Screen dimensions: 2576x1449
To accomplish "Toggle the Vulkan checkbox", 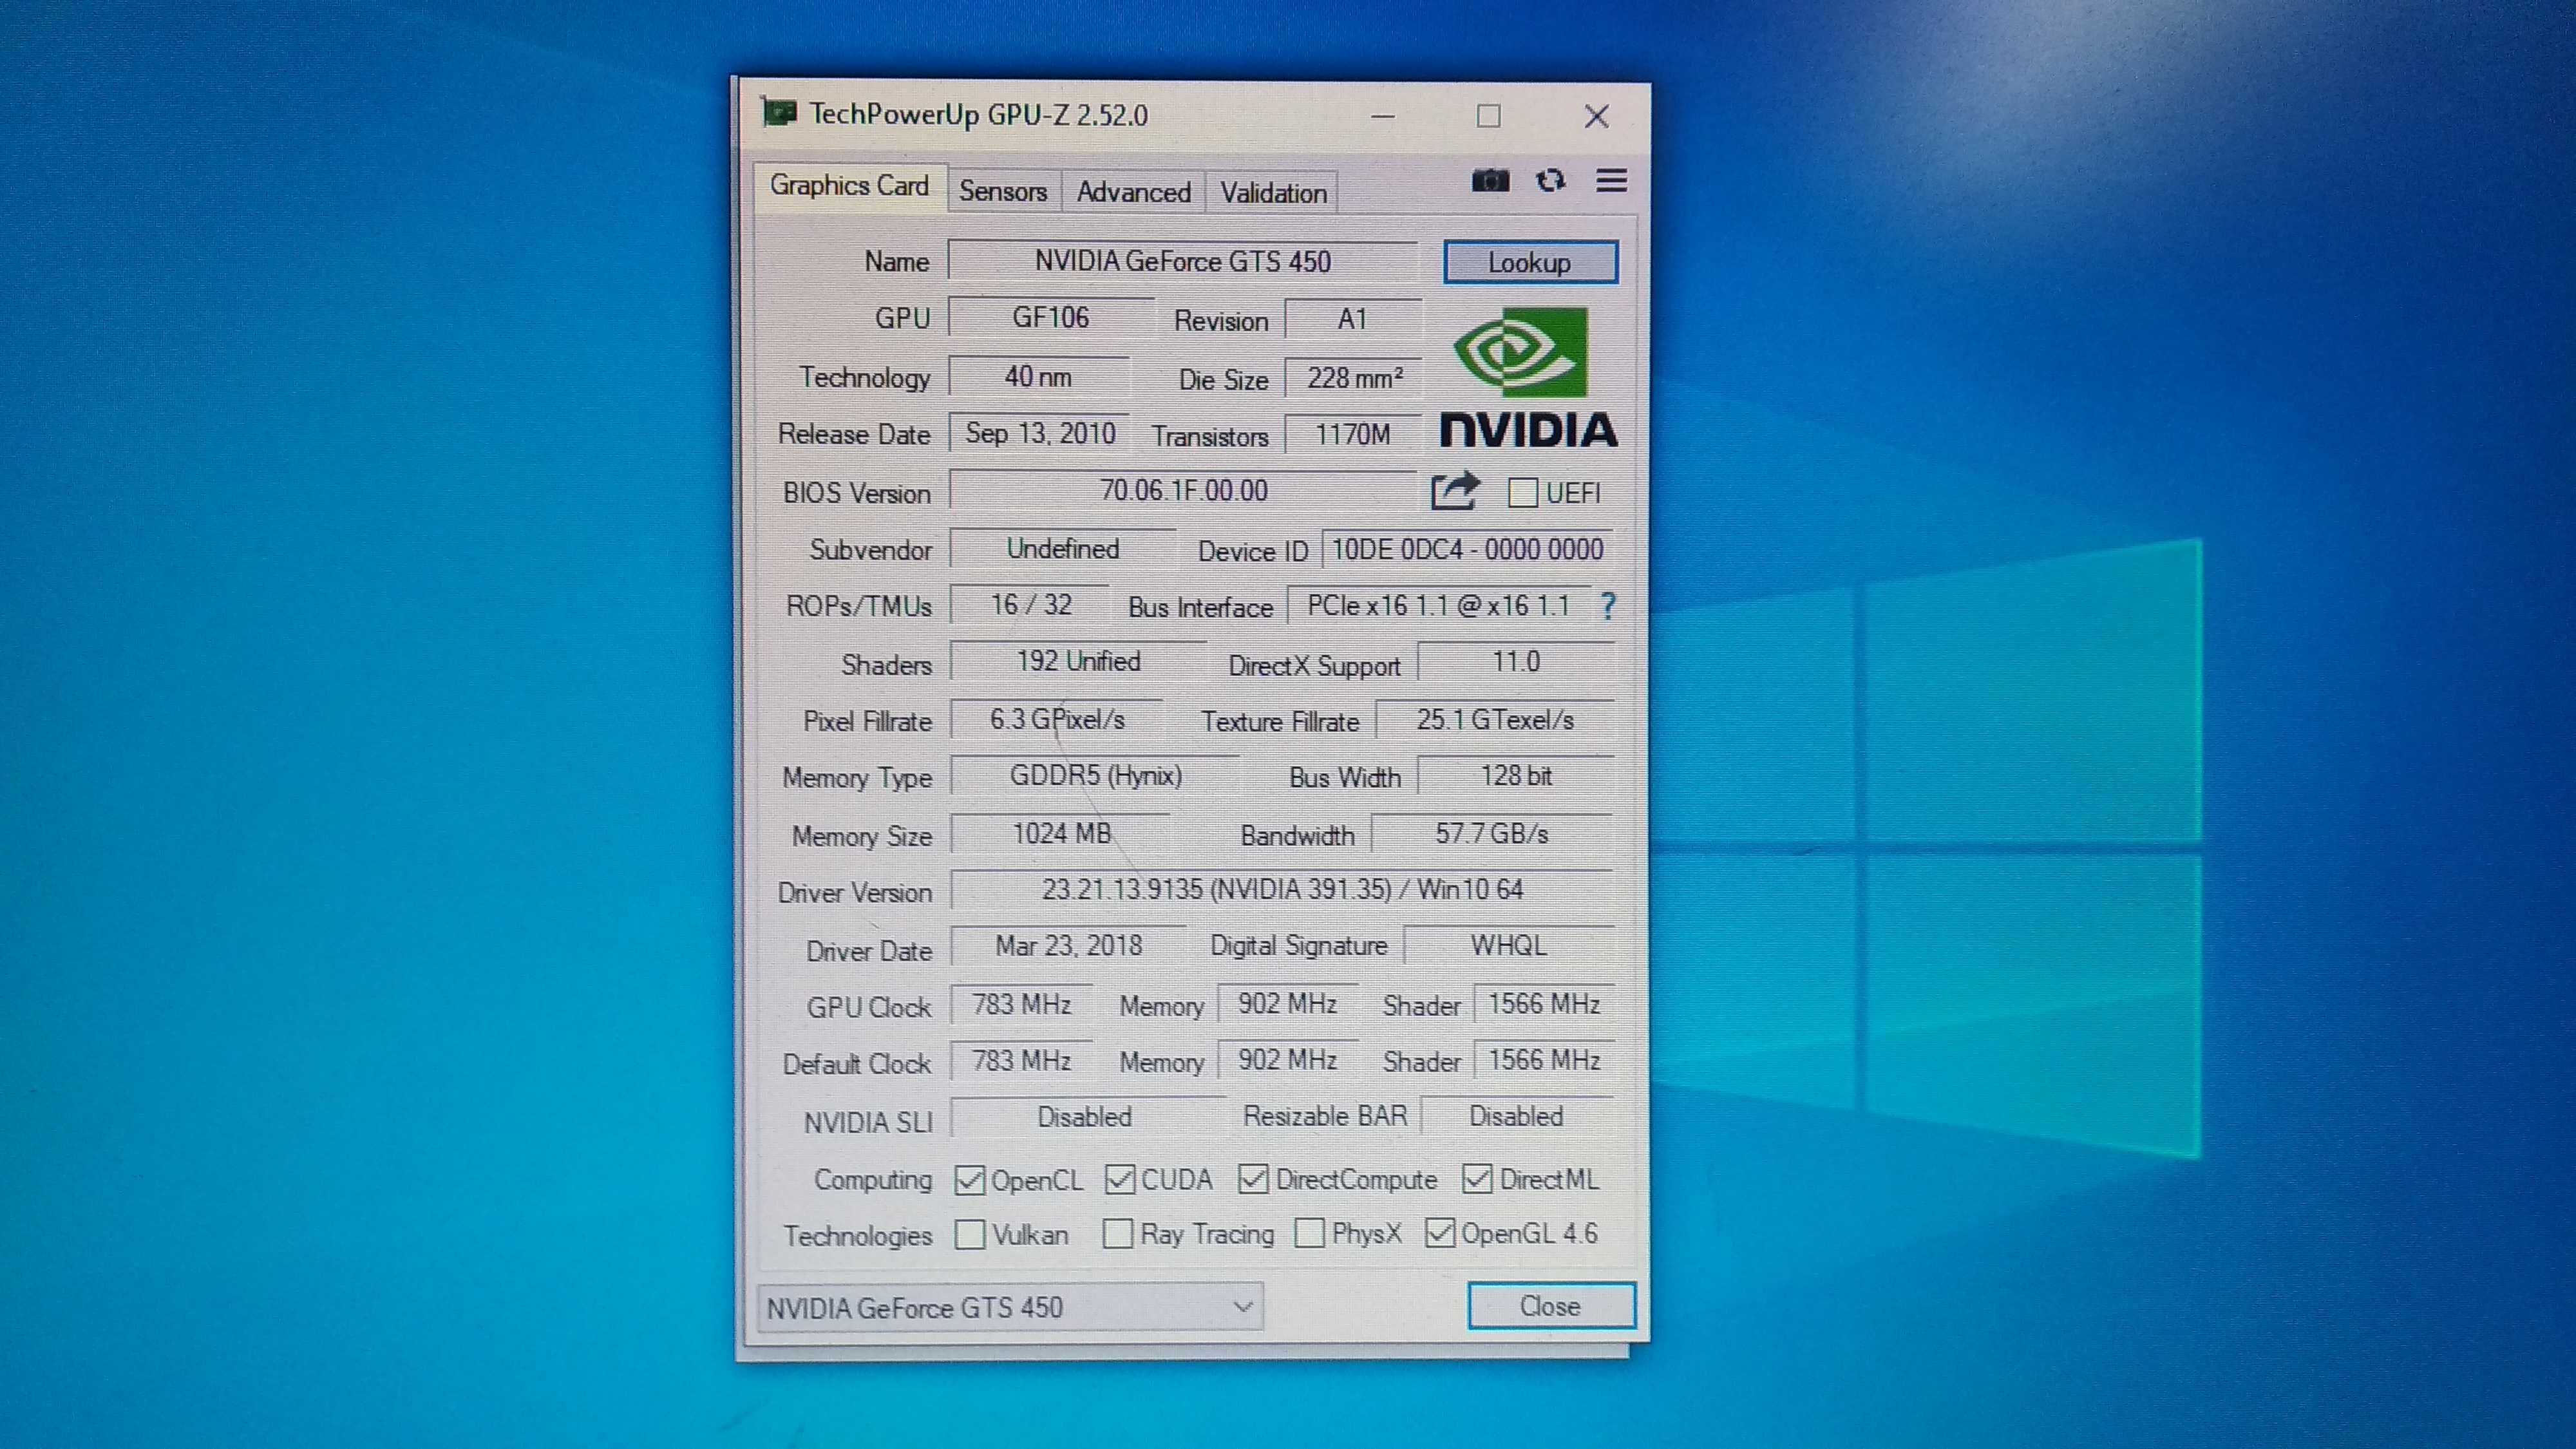I will 969,1235.
